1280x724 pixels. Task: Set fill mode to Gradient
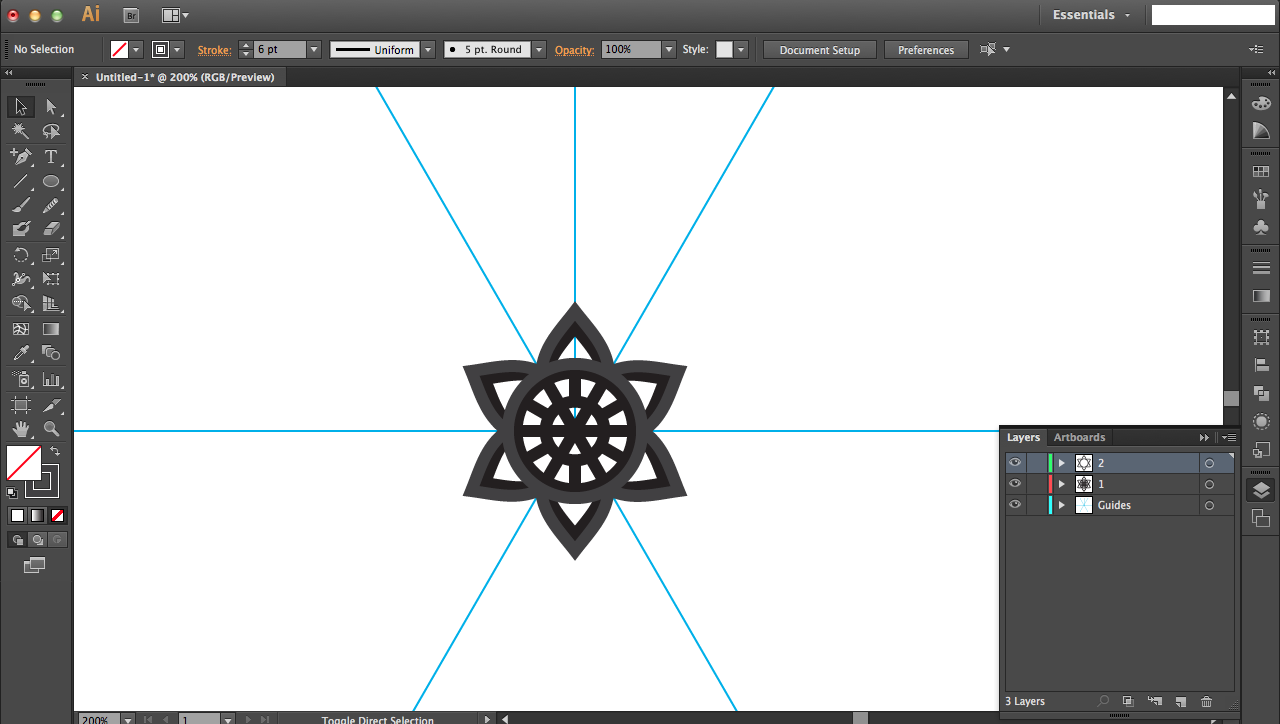coord(37,516)
